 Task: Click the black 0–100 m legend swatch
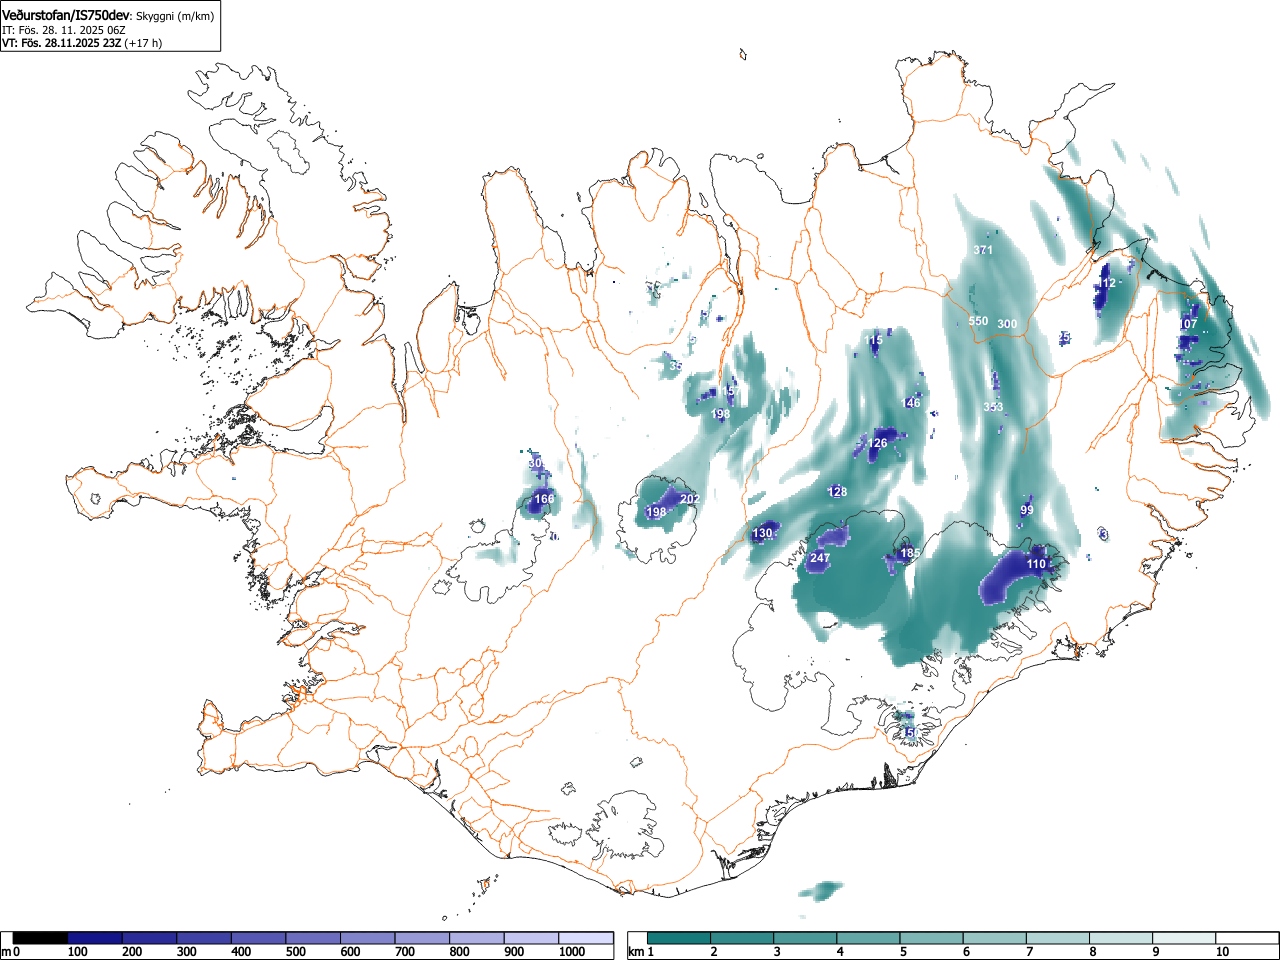coord(41,938)
